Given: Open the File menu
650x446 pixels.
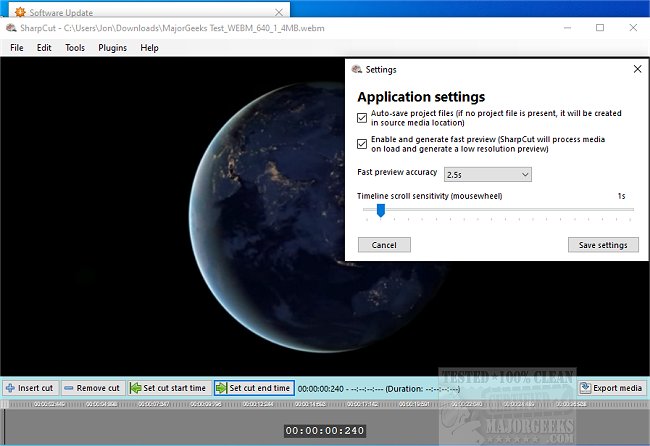Looking at the screenshot, I should click(17, 48).
